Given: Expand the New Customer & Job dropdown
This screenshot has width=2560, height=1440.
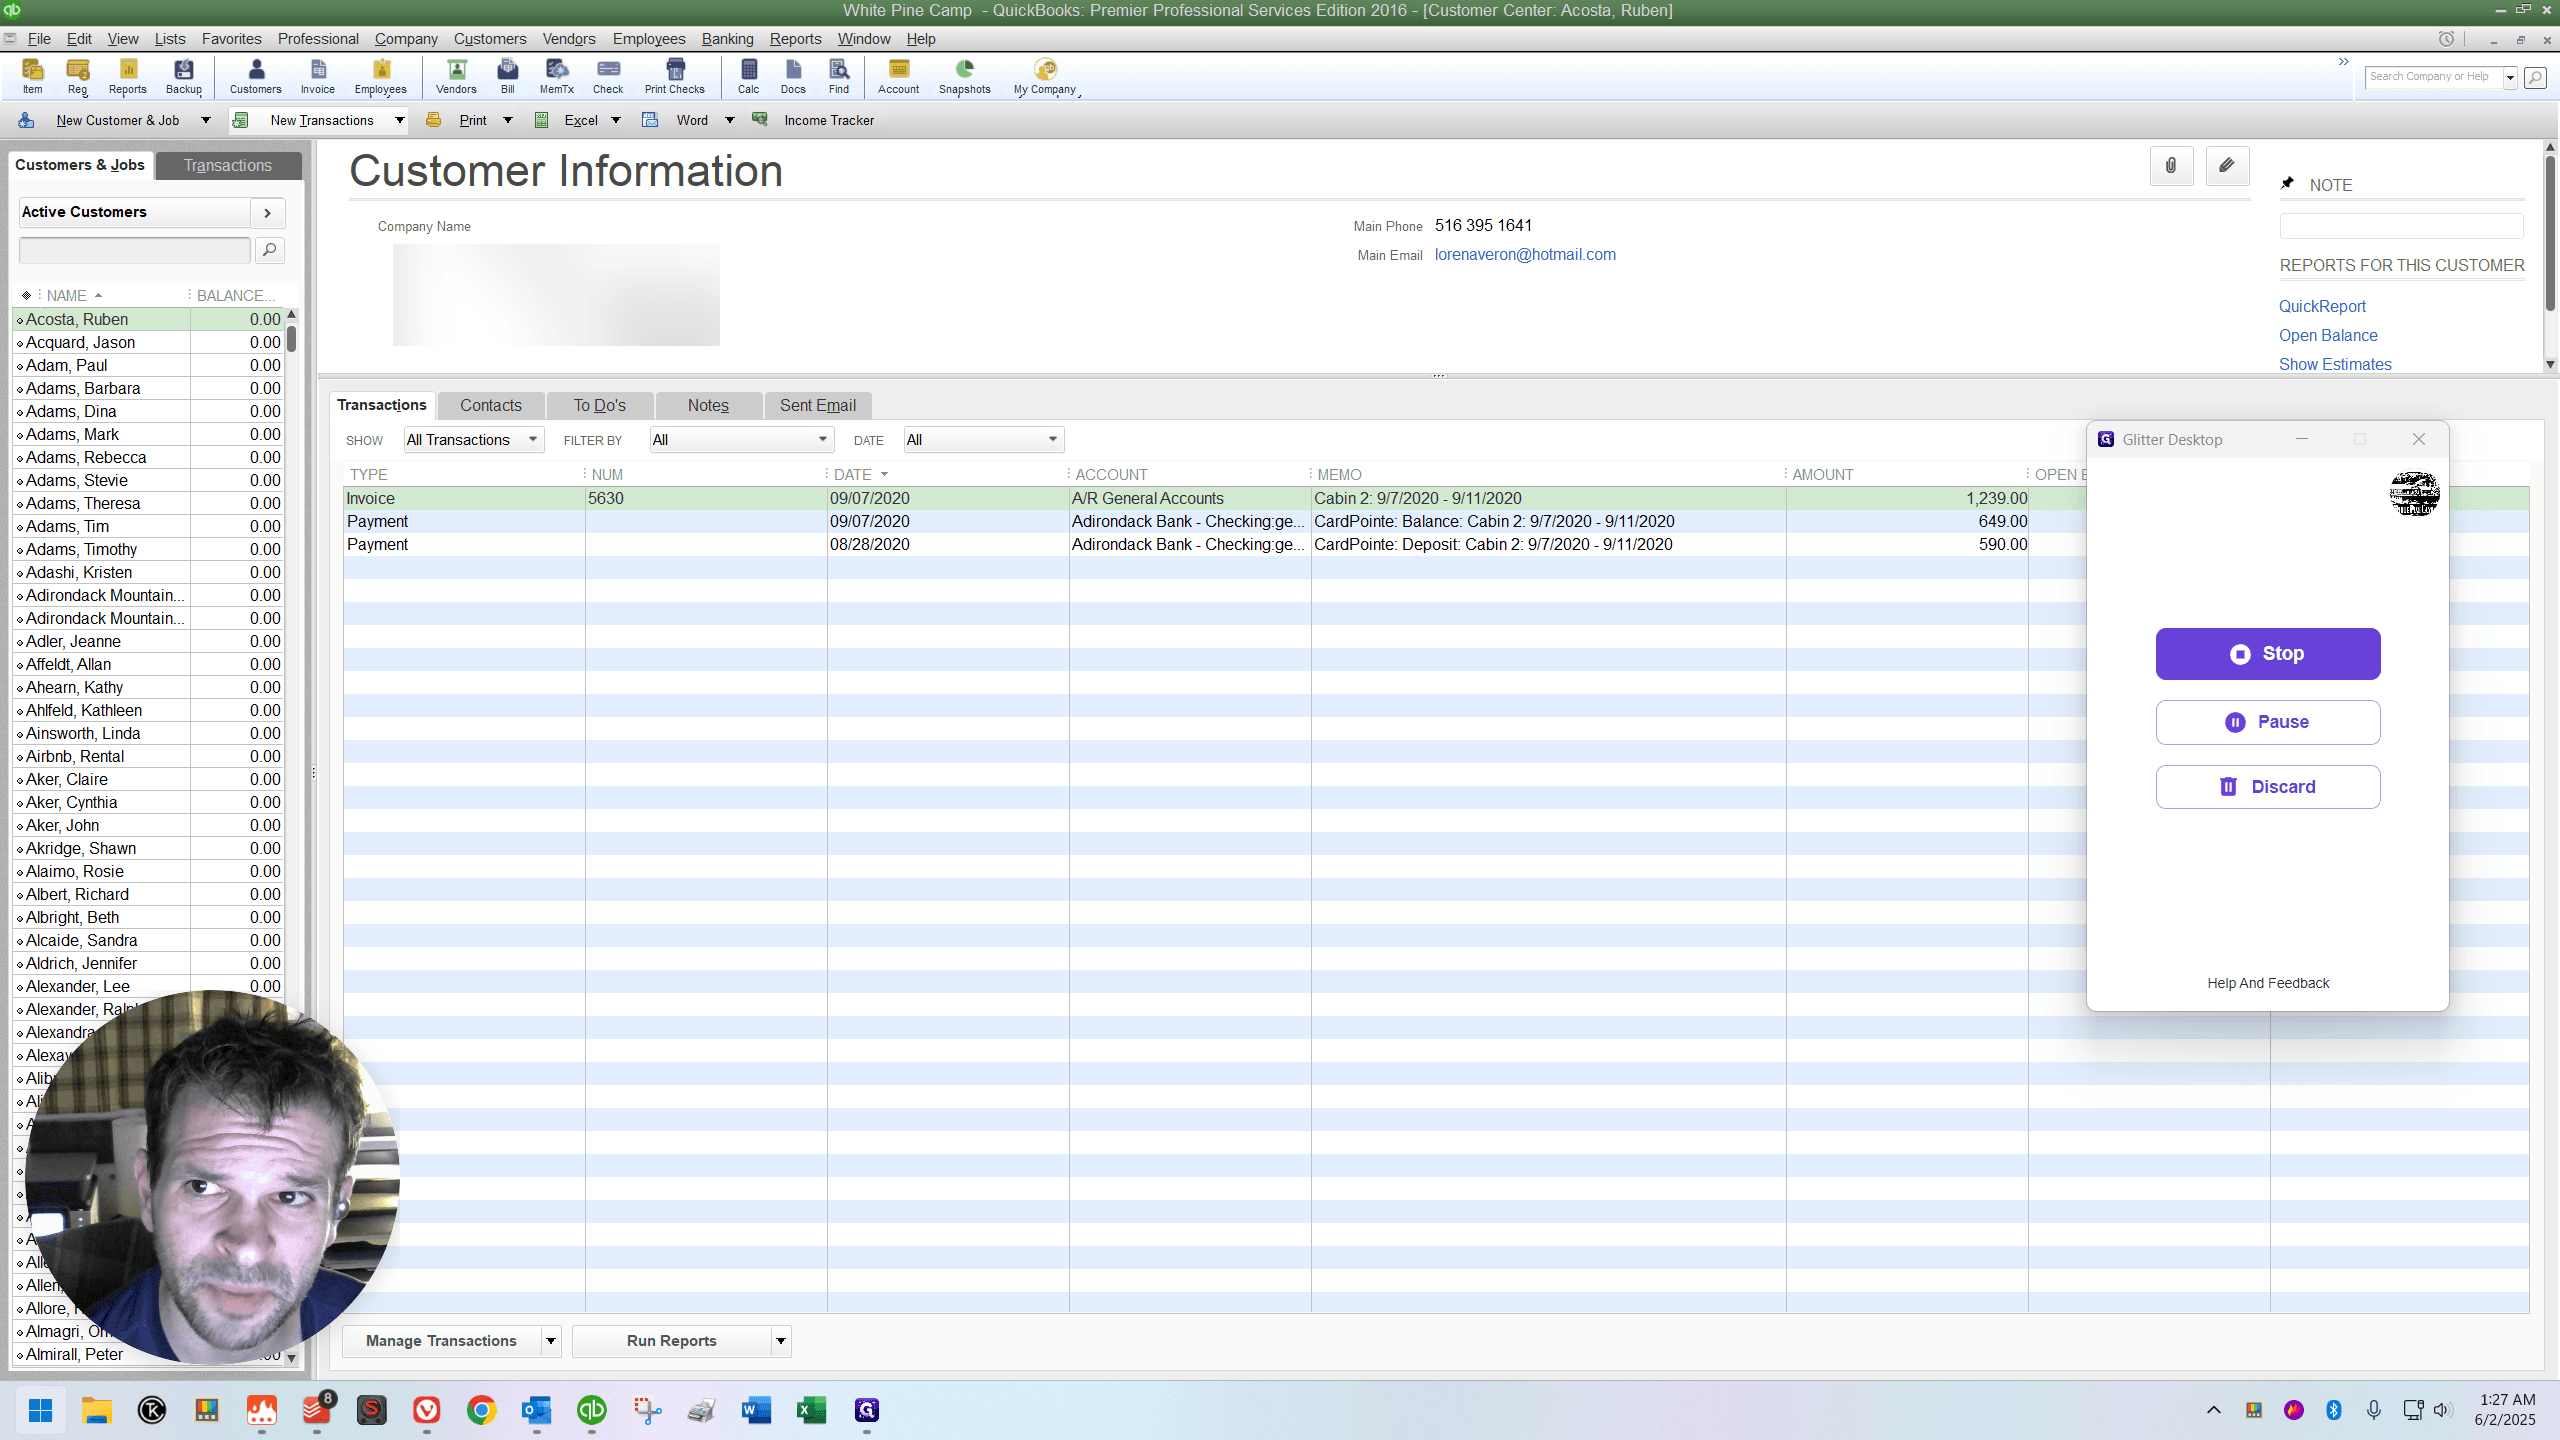Looking at the screenshot, I should [206, 120].
